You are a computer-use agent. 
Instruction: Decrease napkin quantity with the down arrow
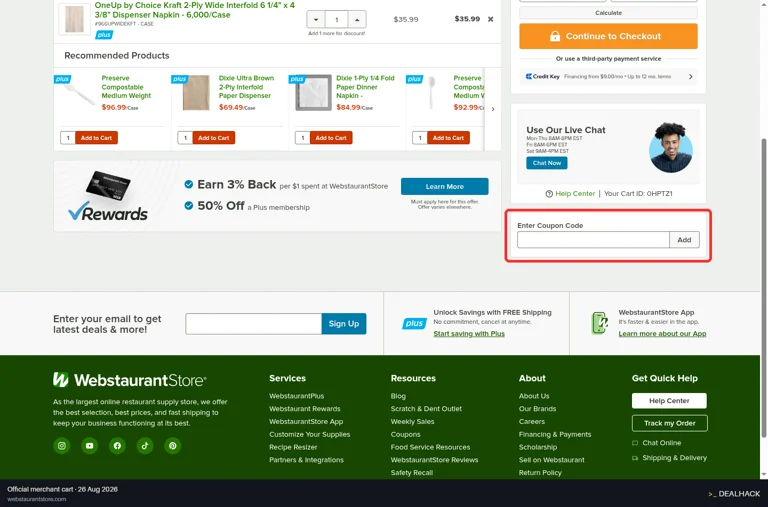(316, 20)
